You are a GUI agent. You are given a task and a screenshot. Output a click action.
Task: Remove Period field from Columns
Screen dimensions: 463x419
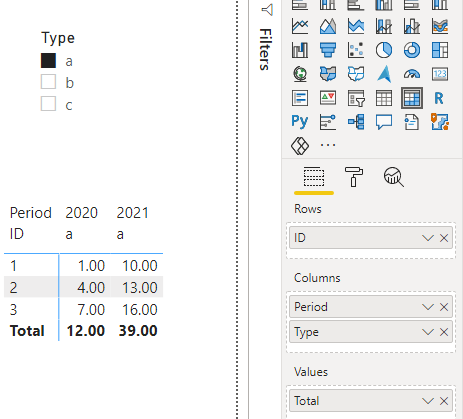pyautogui.click(x=444, y=307)
